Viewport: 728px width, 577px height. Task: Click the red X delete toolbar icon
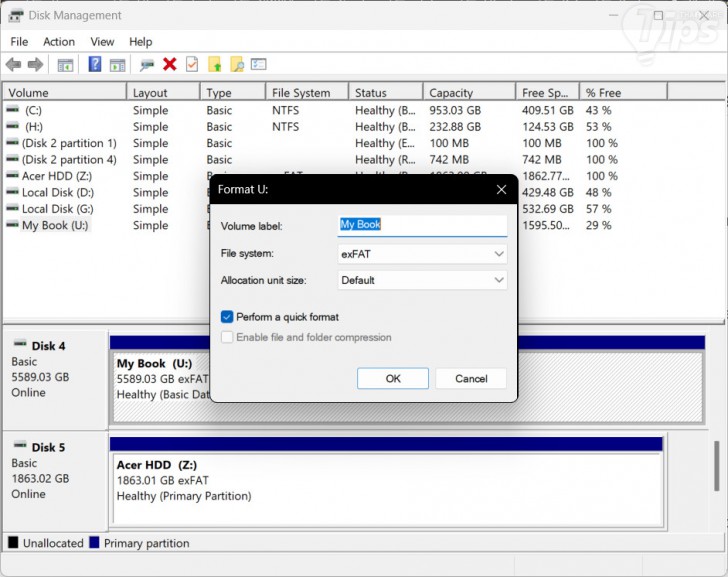(x=170, y=64)
